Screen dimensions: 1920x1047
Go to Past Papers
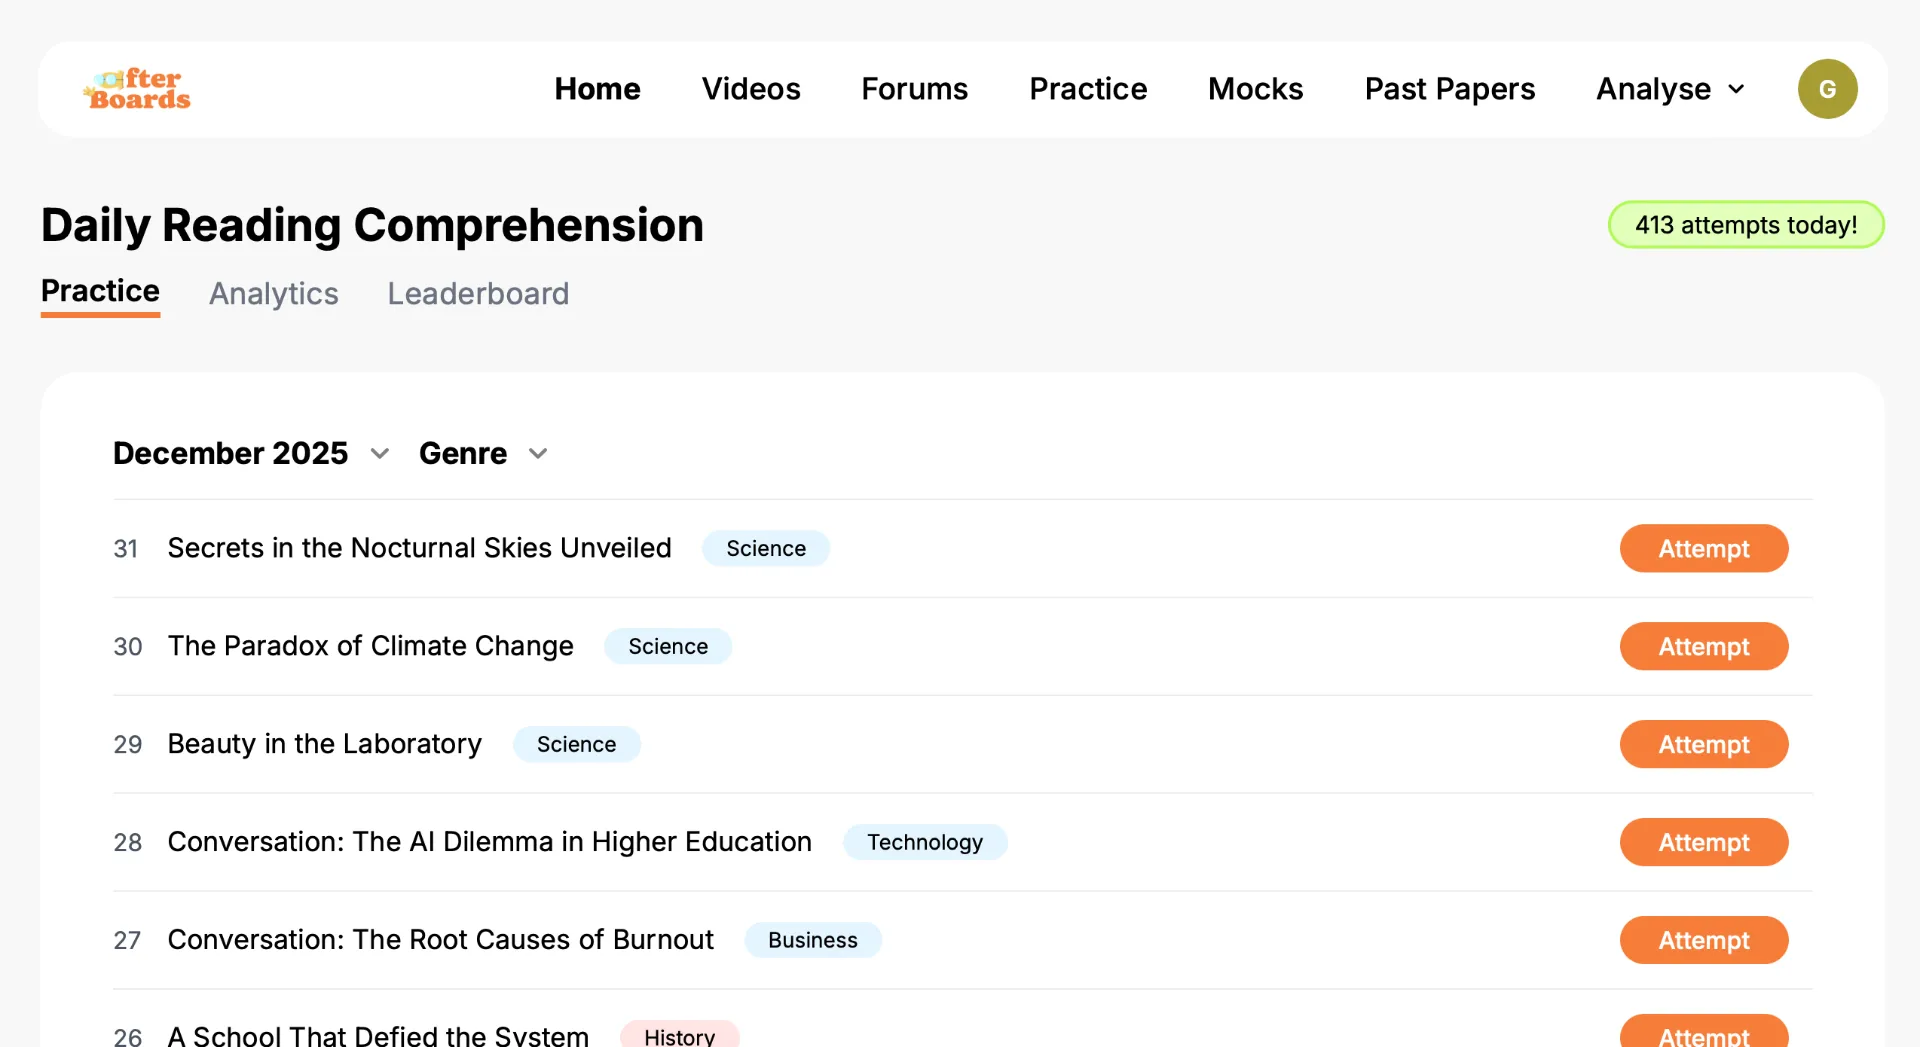coord(1449,89)
